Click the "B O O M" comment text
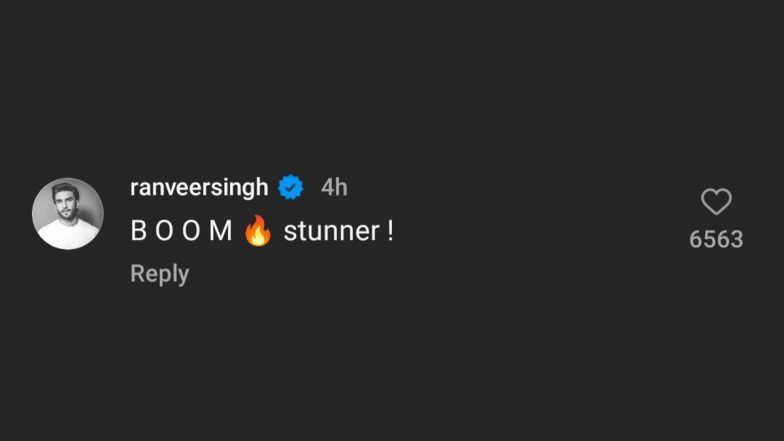This screenshot has width=784, height=441. [x=181, y=231]
